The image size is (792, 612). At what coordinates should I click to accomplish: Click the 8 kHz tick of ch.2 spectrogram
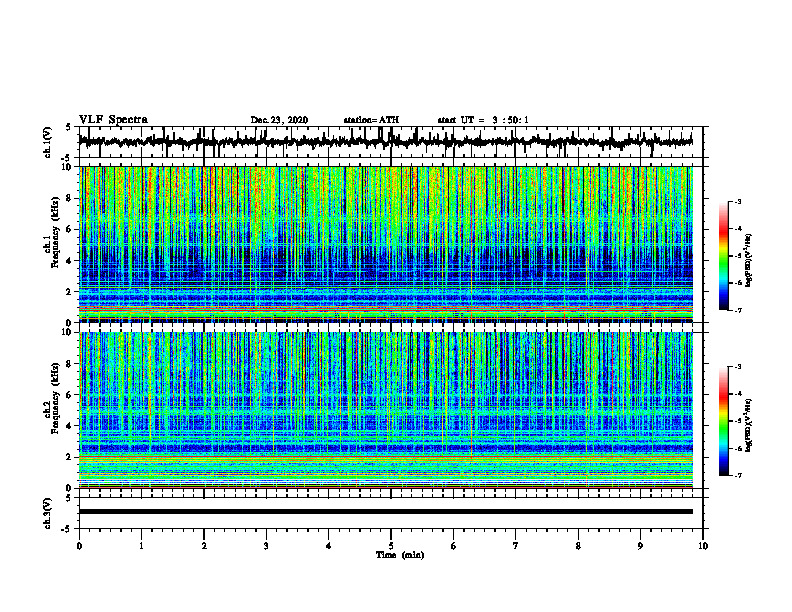click(69, 364)
